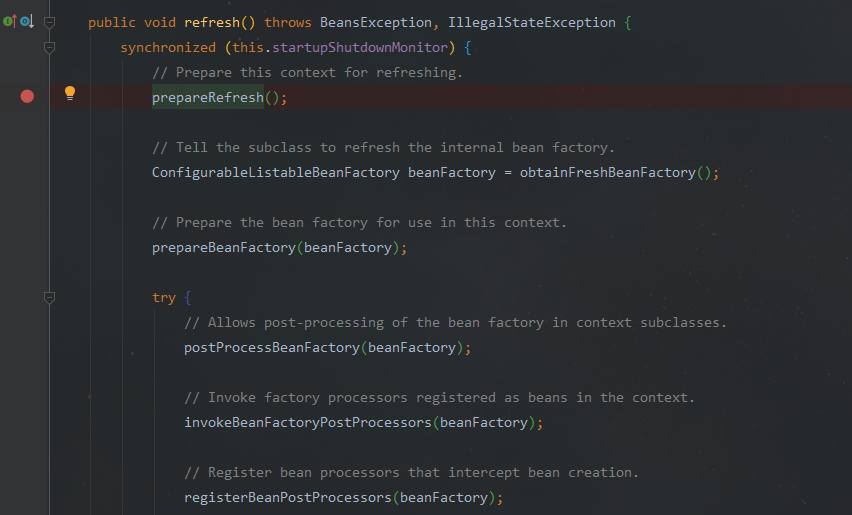The image size is (852, 515).
Task: Click startupShutdownMonitor field reference
Action: (360, 48)
